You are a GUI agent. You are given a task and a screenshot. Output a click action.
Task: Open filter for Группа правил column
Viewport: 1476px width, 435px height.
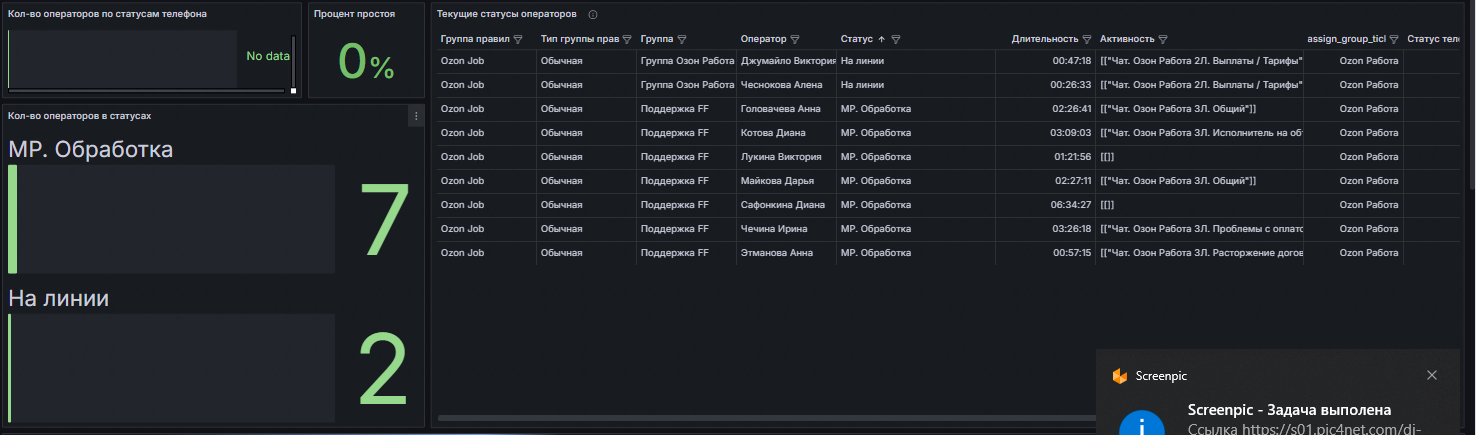[518, 39]
